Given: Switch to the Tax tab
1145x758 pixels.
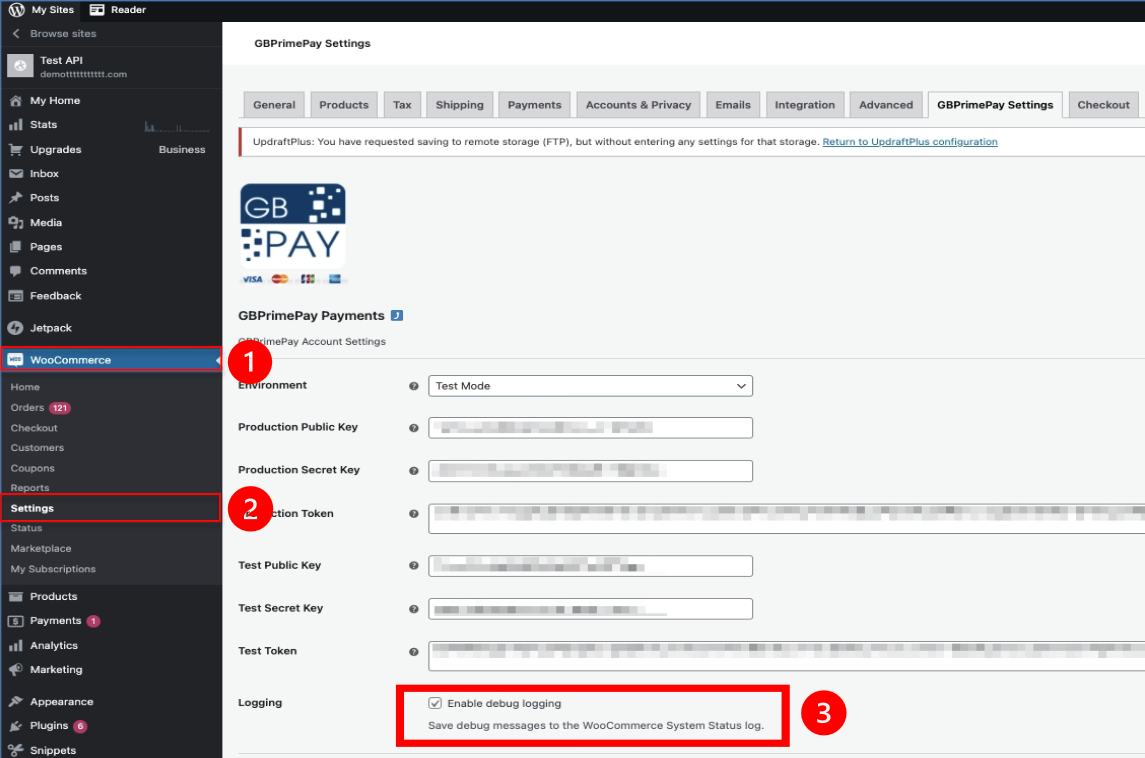Looking at the screenshot, I should point(402,104).
